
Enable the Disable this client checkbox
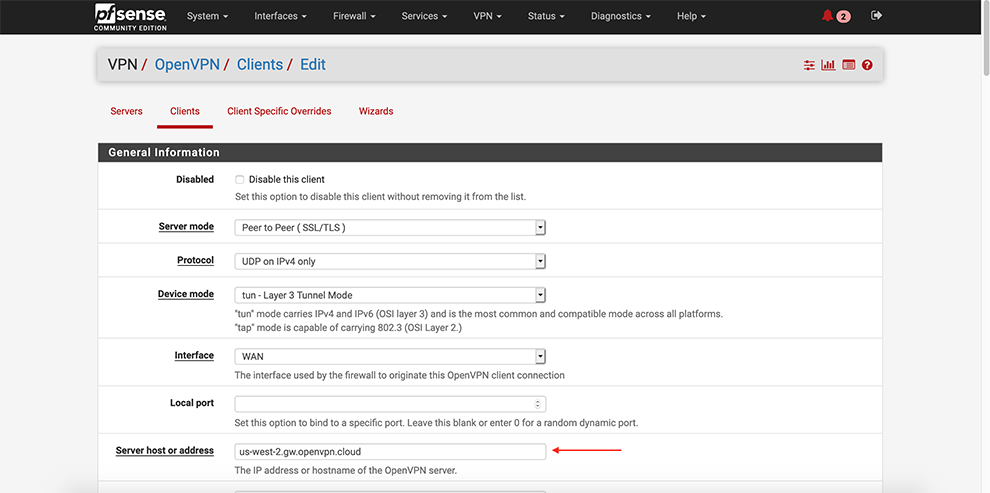coord(240,180)
